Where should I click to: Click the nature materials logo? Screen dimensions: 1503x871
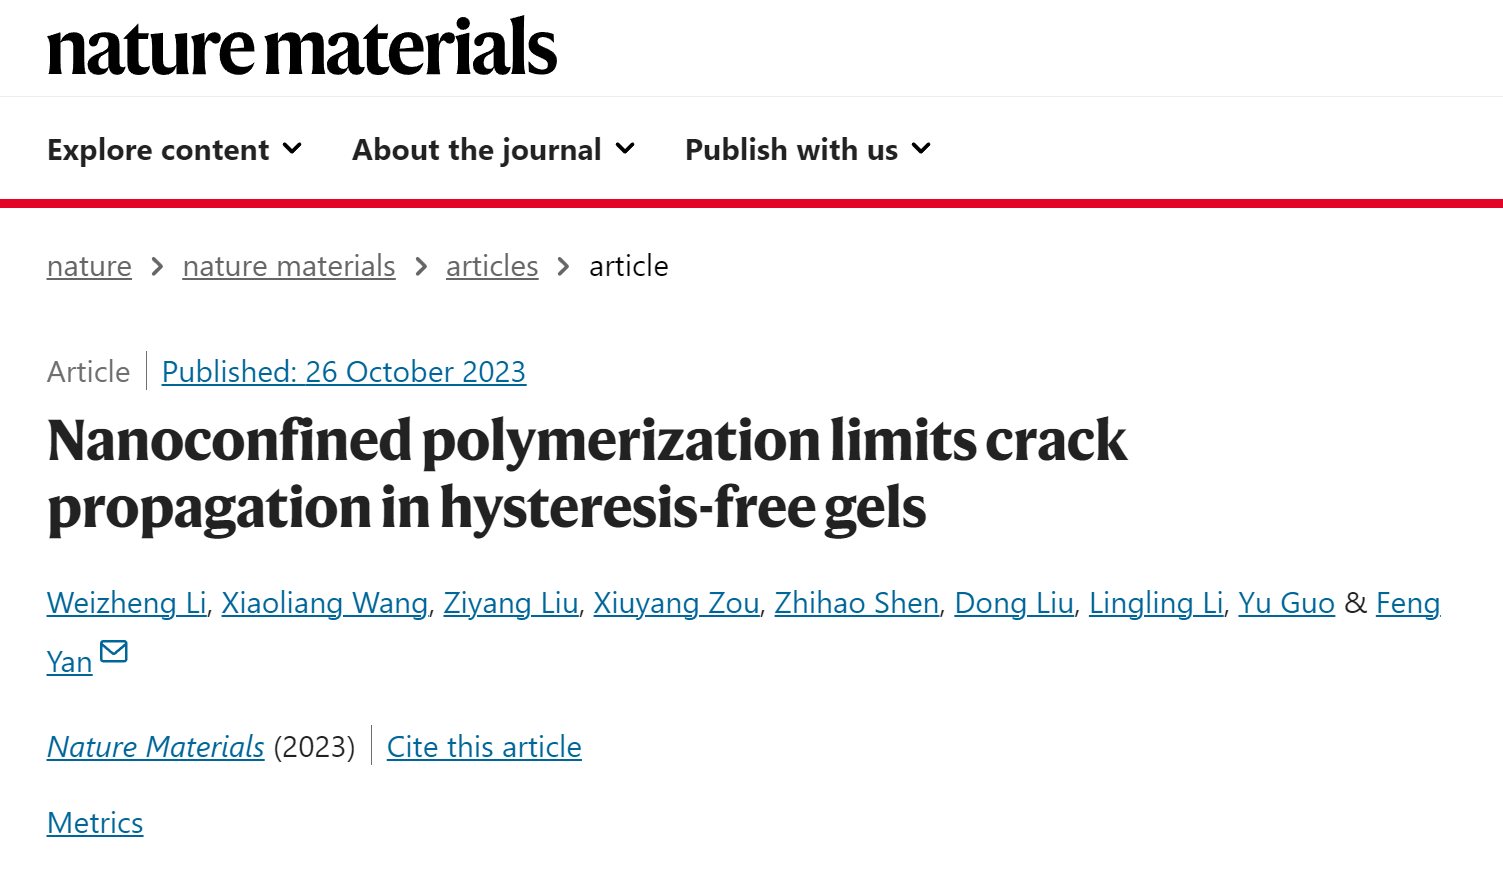click(302, 47)
